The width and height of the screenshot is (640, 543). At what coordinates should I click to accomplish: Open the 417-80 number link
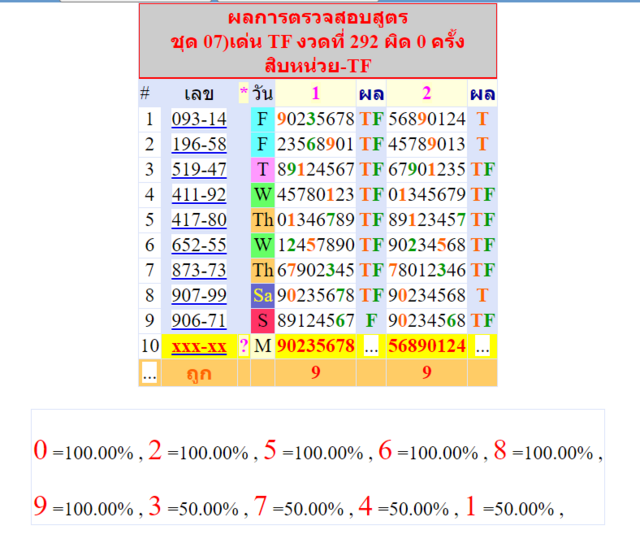[199, 220]
